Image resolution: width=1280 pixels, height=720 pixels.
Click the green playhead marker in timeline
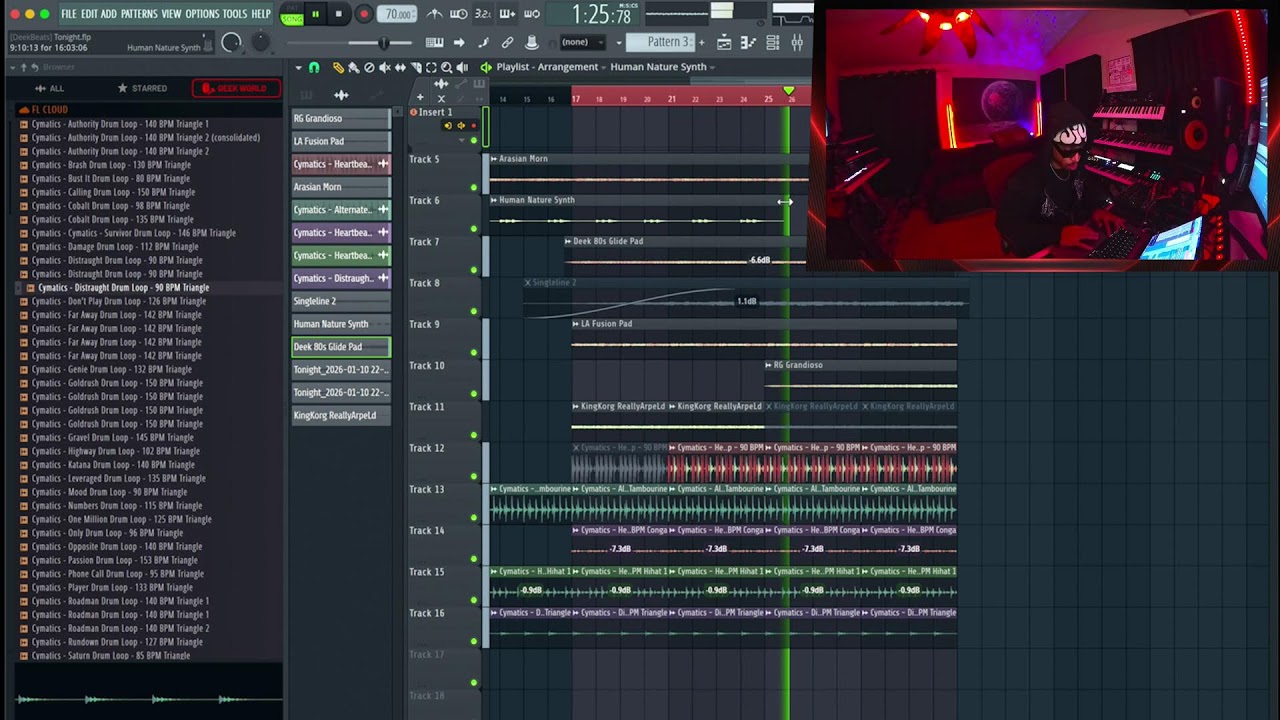(x=789, y=92)
